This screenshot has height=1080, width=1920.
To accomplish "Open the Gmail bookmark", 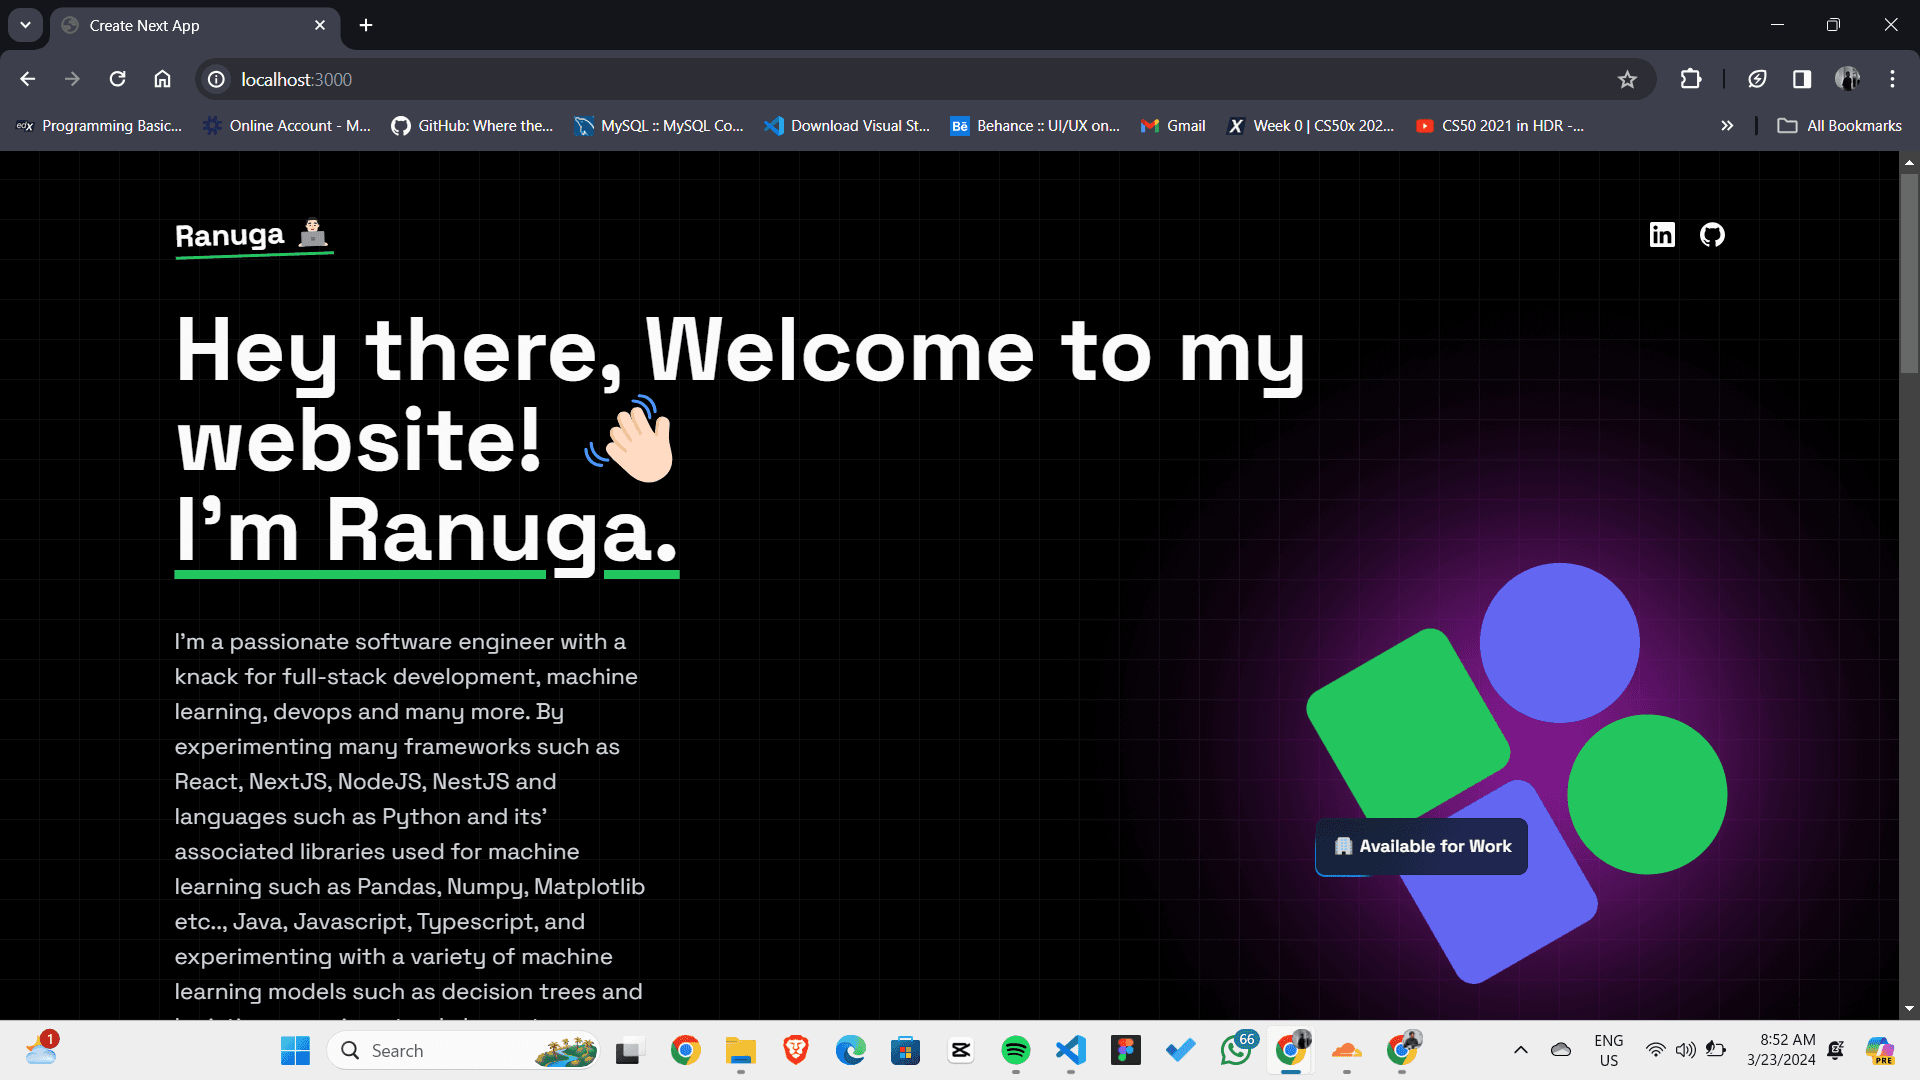I will coord(1172,125).
